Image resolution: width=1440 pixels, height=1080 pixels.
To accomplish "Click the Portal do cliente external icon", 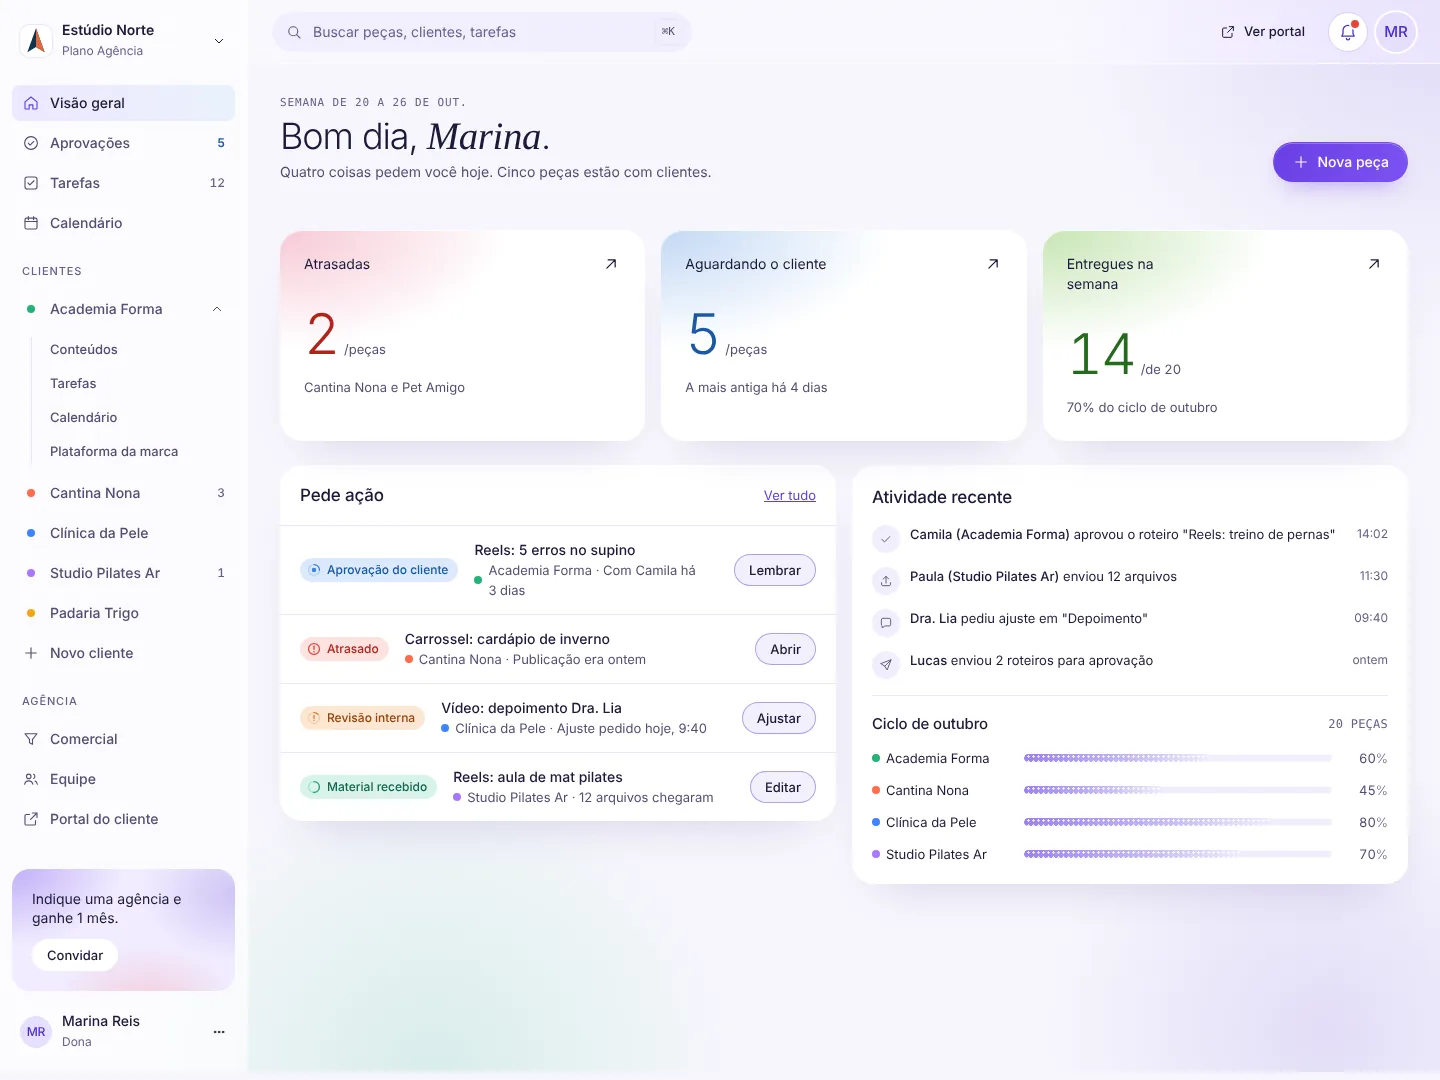I will click(x=31, y=819).
